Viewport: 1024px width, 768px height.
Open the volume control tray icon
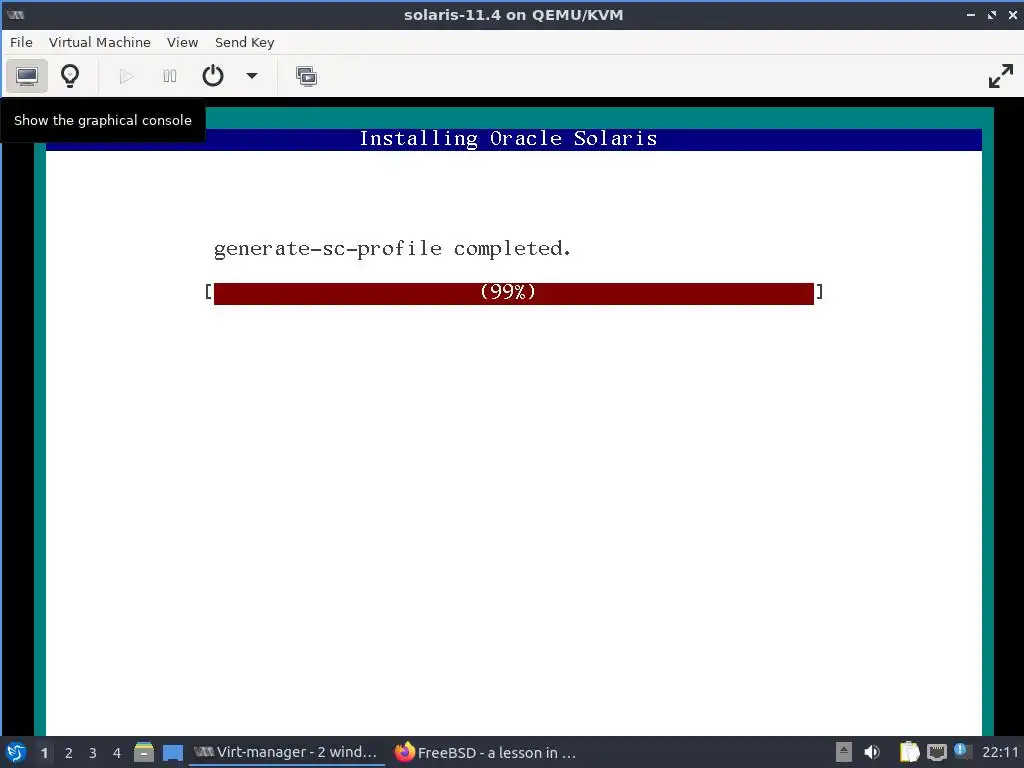872,752
